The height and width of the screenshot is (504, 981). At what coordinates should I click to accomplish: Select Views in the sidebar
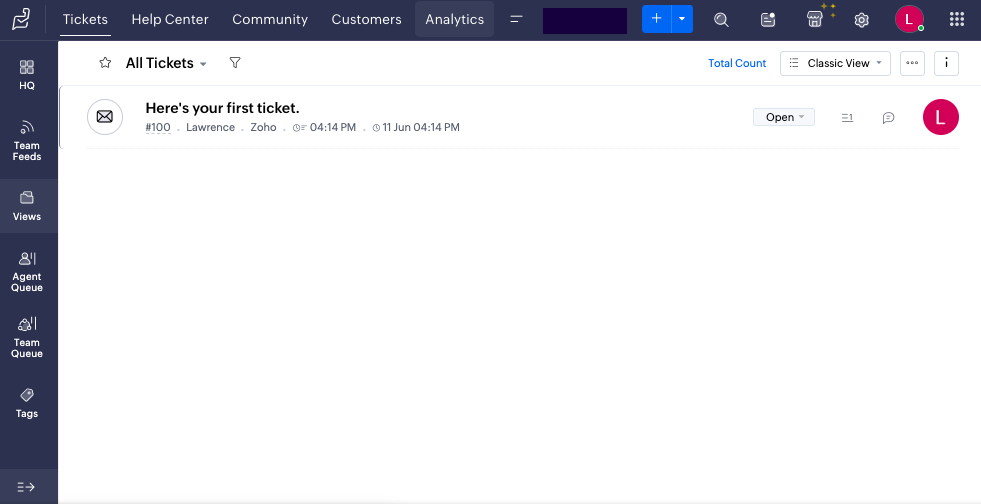pos(27,206)
